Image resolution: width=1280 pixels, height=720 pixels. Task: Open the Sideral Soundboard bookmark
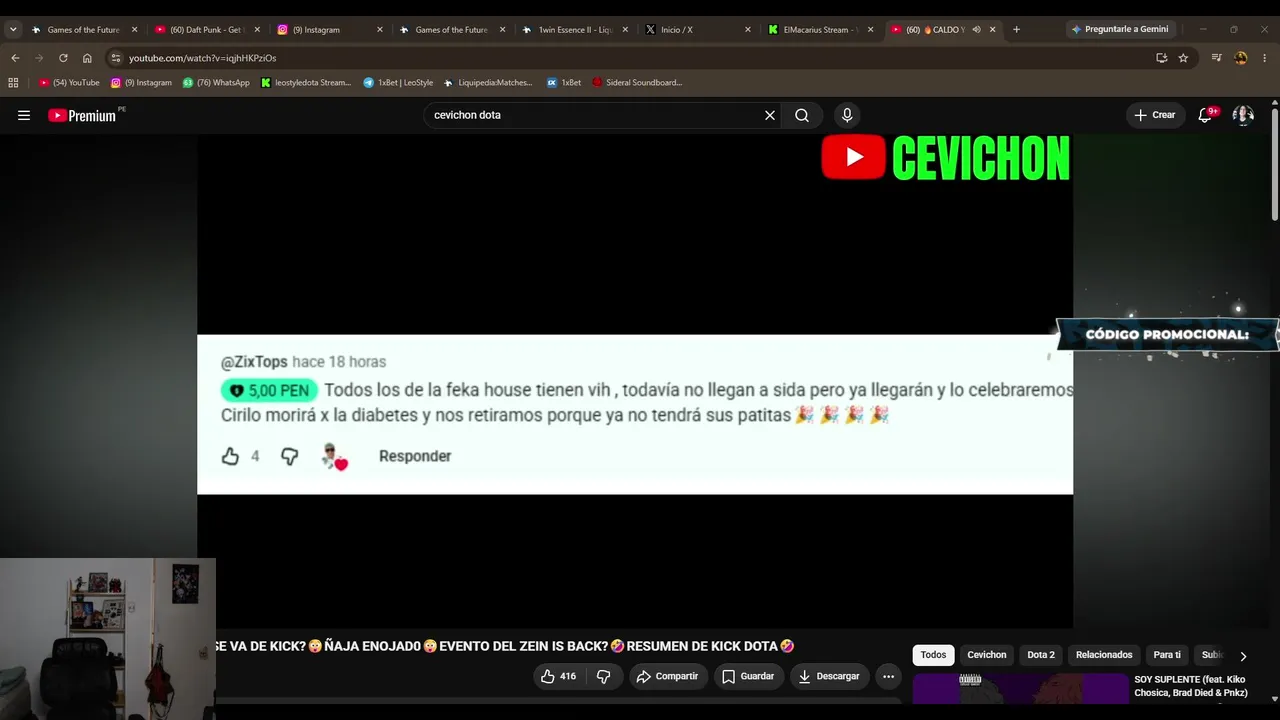point(637,82)
